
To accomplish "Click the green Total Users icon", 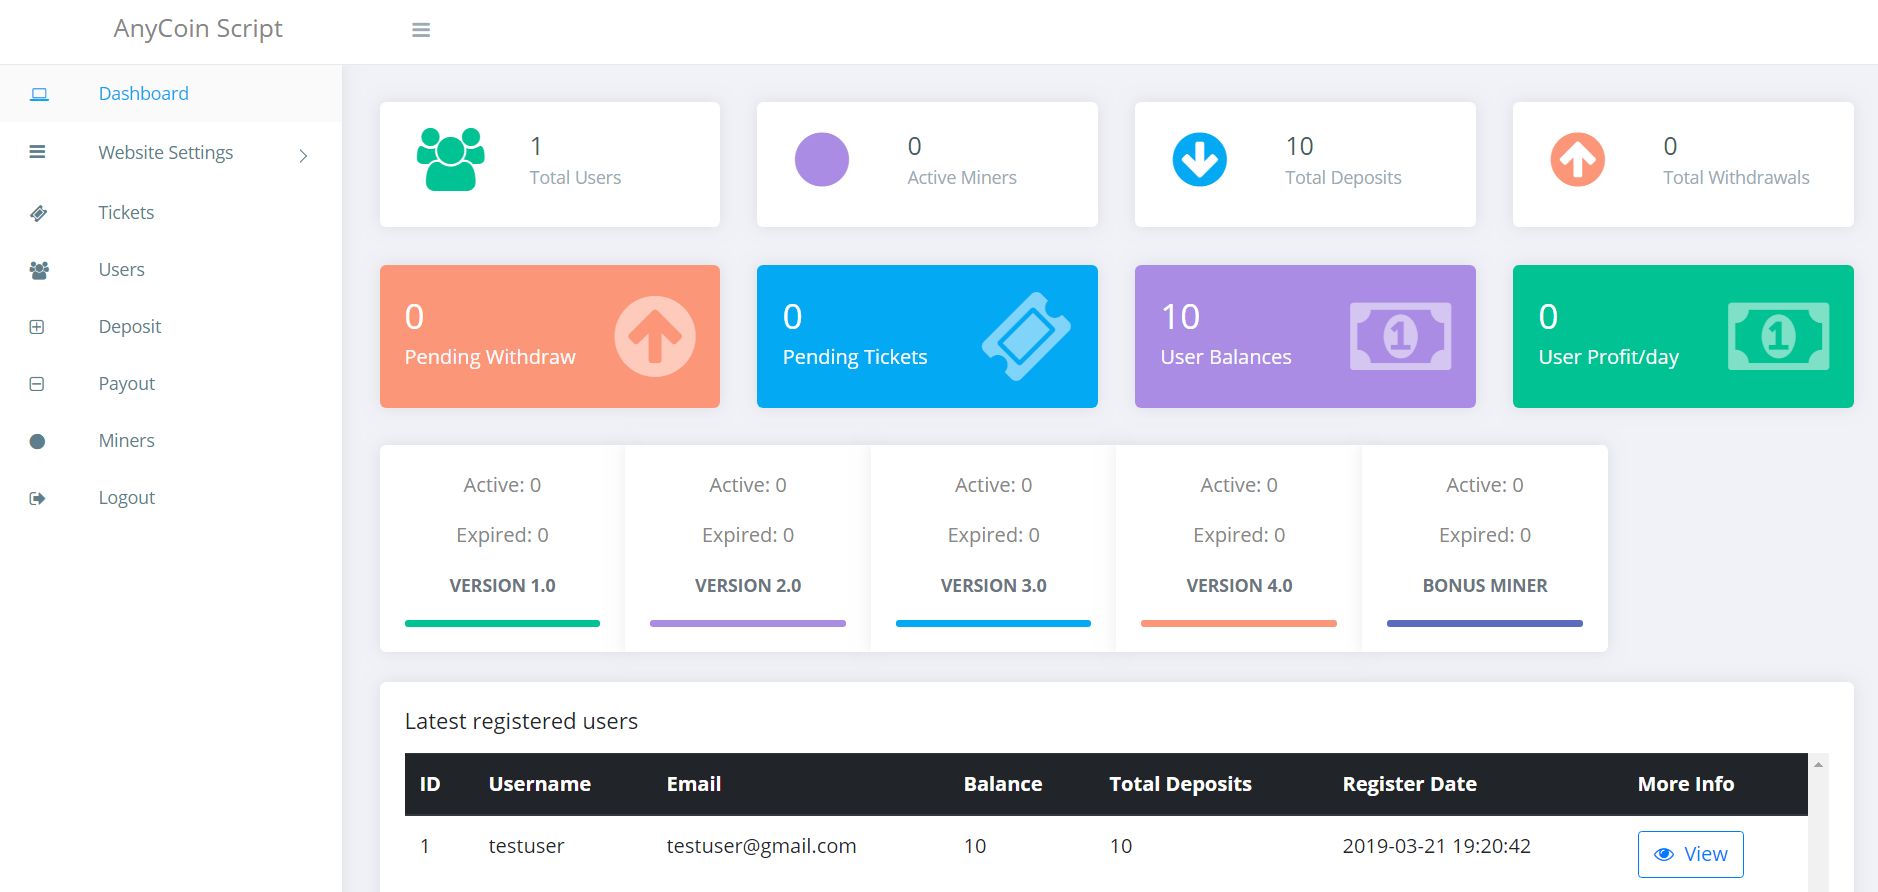I will click(x=450, y=160).
